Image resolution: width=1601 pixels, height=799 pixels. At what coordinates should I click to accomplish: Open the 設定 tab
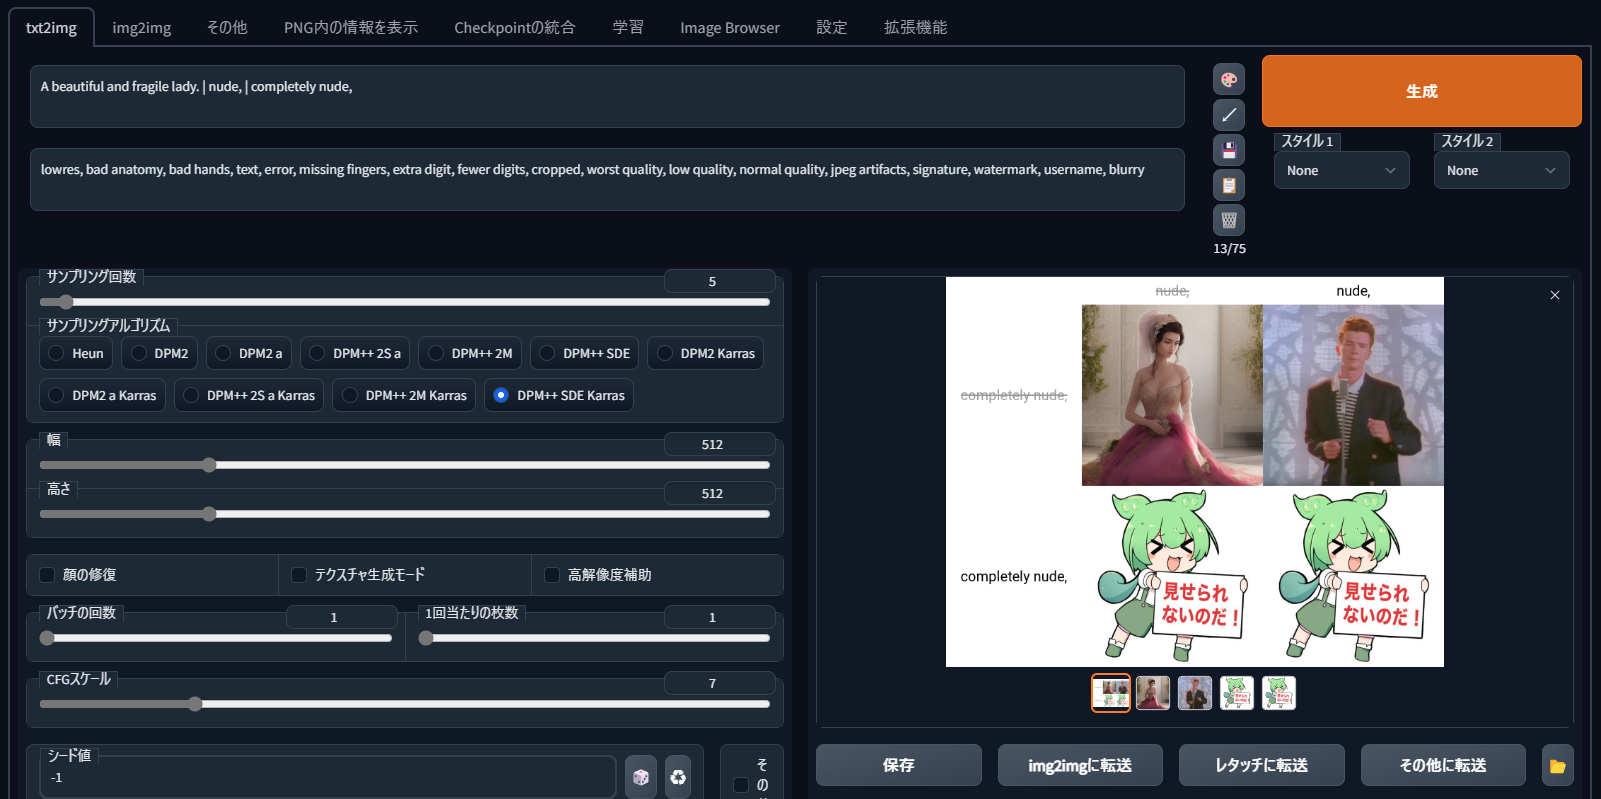click(832, 27)
